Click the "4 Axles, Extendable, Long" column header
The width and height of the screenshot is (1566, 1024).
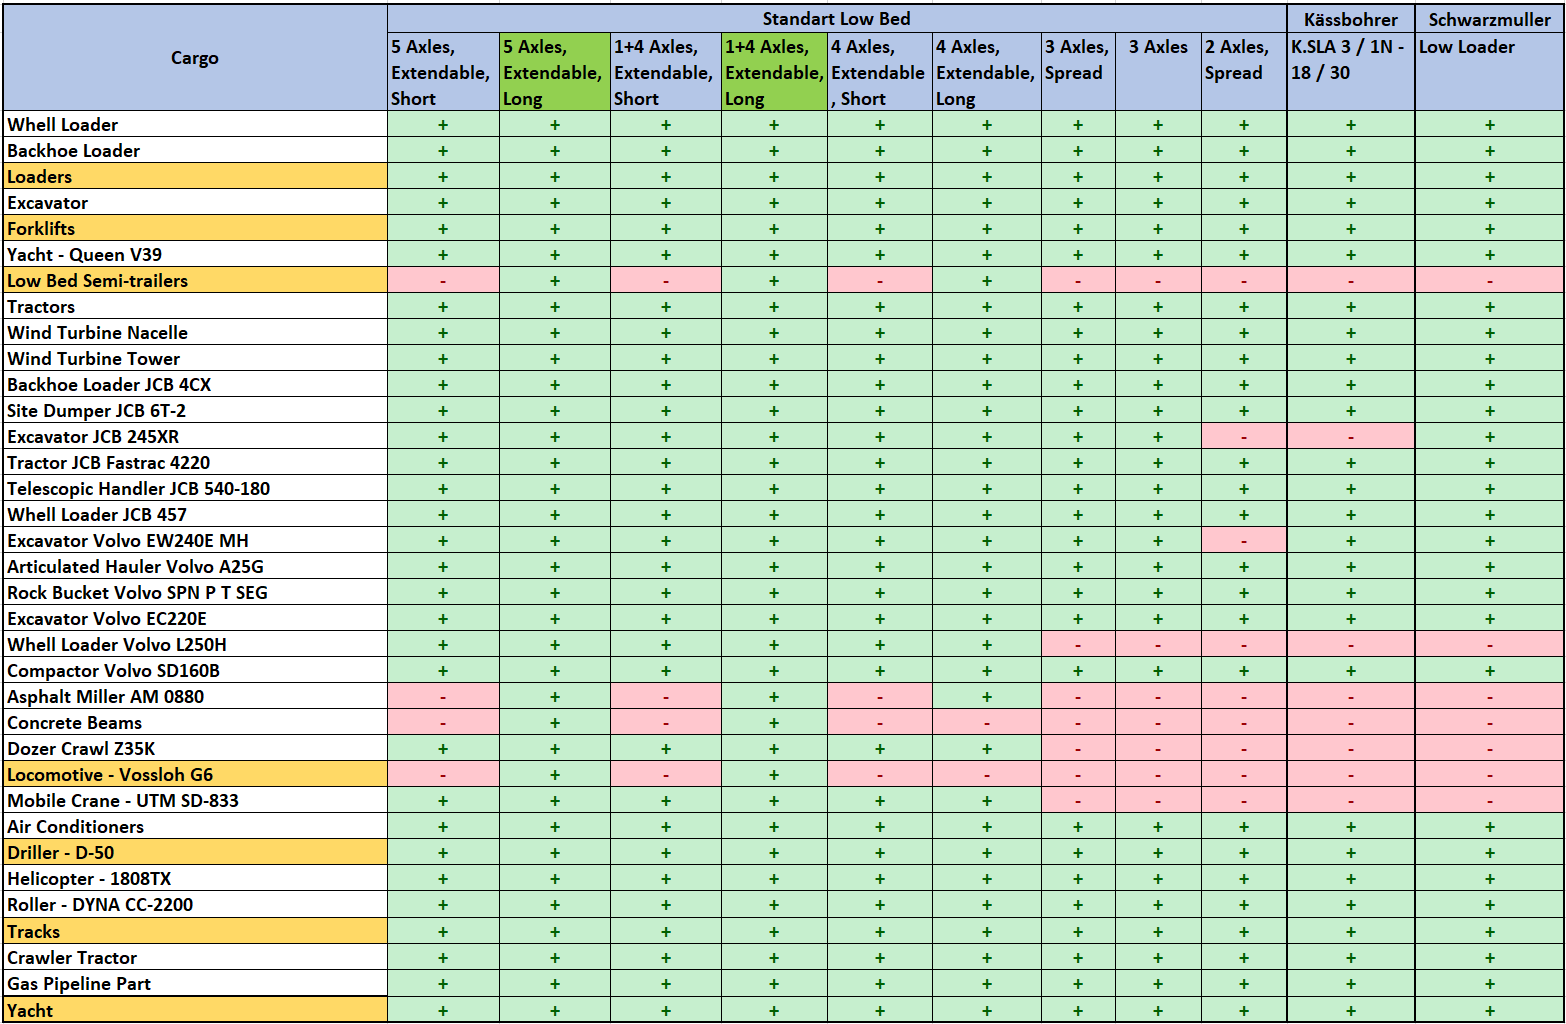(x=987, y=72)
